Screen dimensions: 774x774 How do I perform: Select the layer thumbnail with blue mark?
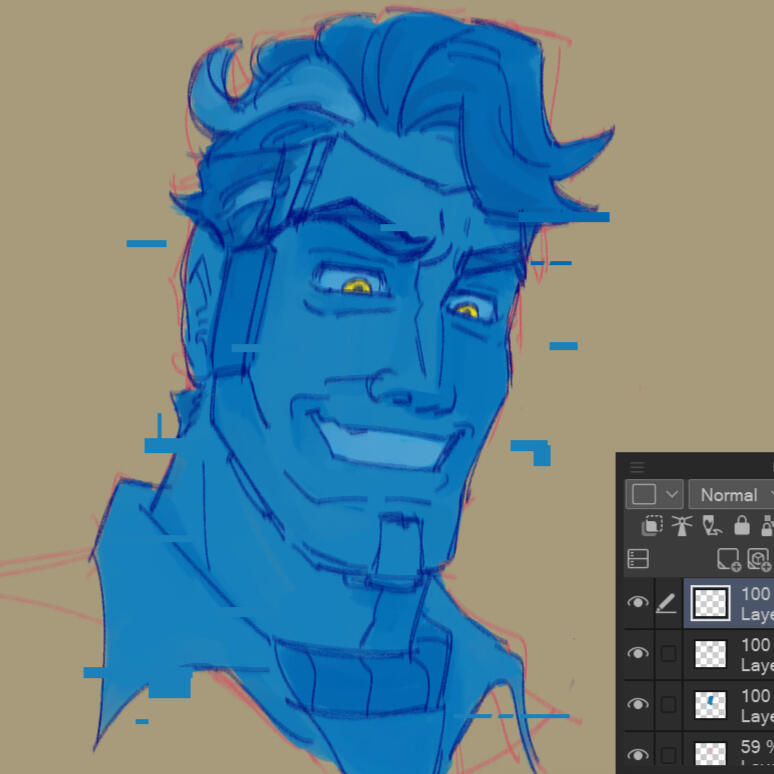click(710, 704)
